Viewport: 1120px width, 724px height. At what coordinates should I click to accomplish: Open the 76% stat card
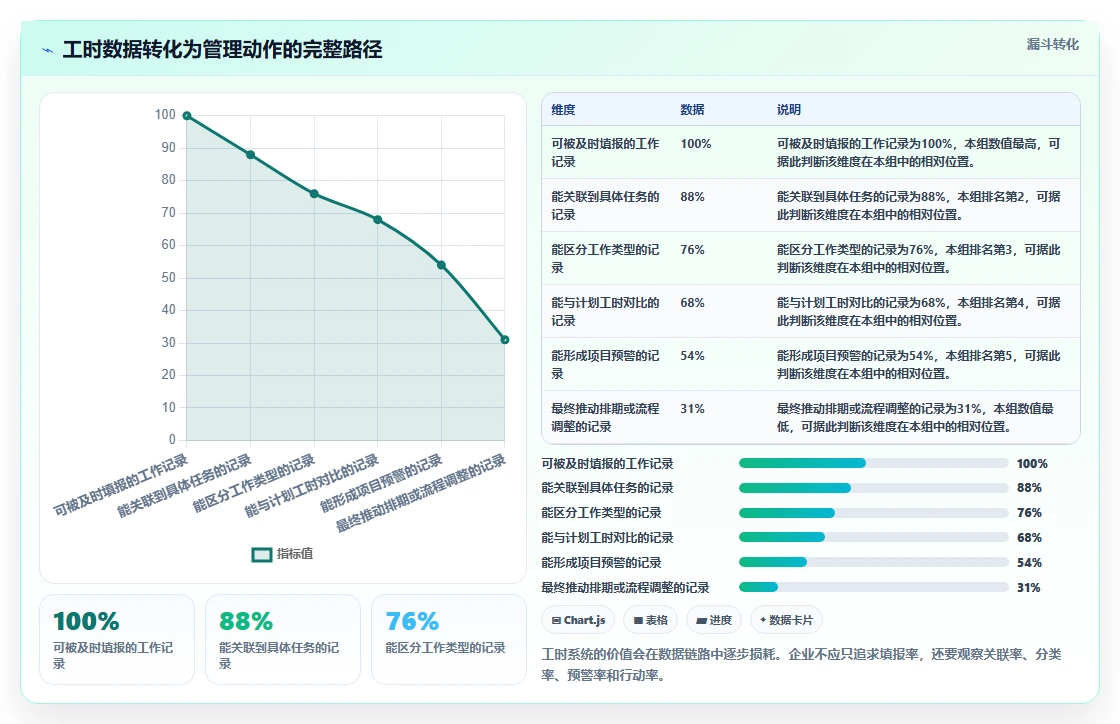tap(449, 639)
